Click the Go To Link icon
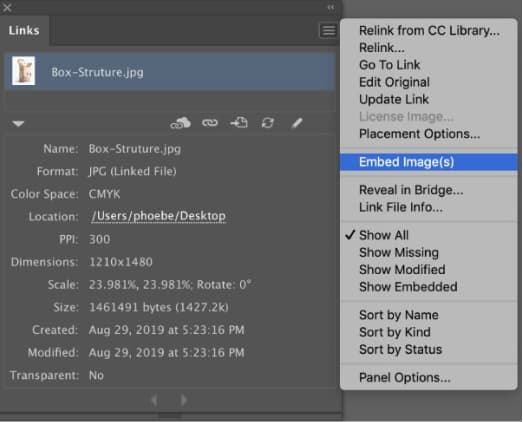This screenshot has width=523, height=422. tap(239, 123)
